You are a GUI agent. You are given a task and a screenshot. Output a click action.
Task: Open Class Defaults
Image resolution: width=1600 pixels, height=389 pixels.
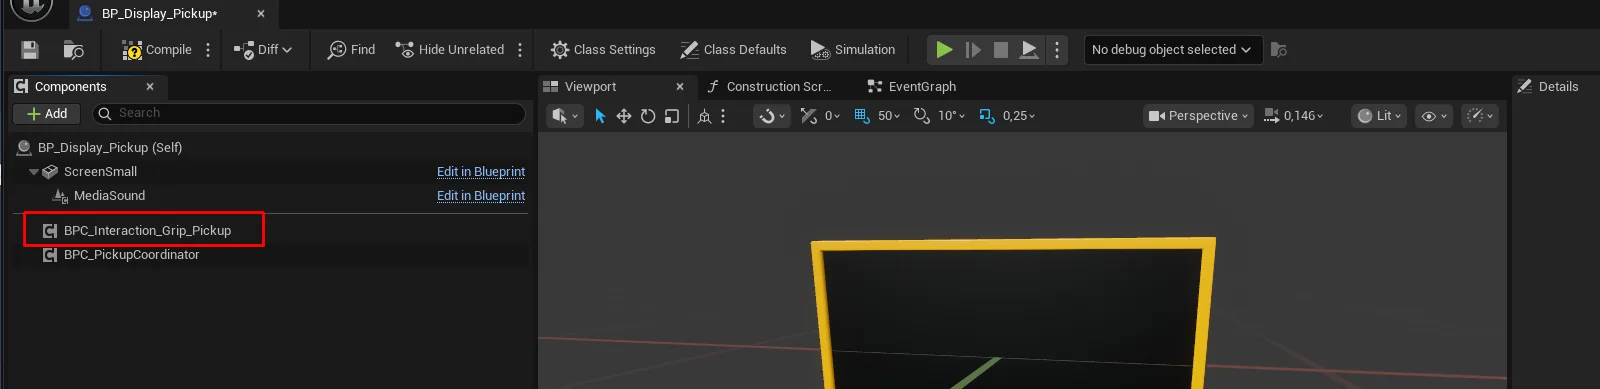[x=733, y=50]
